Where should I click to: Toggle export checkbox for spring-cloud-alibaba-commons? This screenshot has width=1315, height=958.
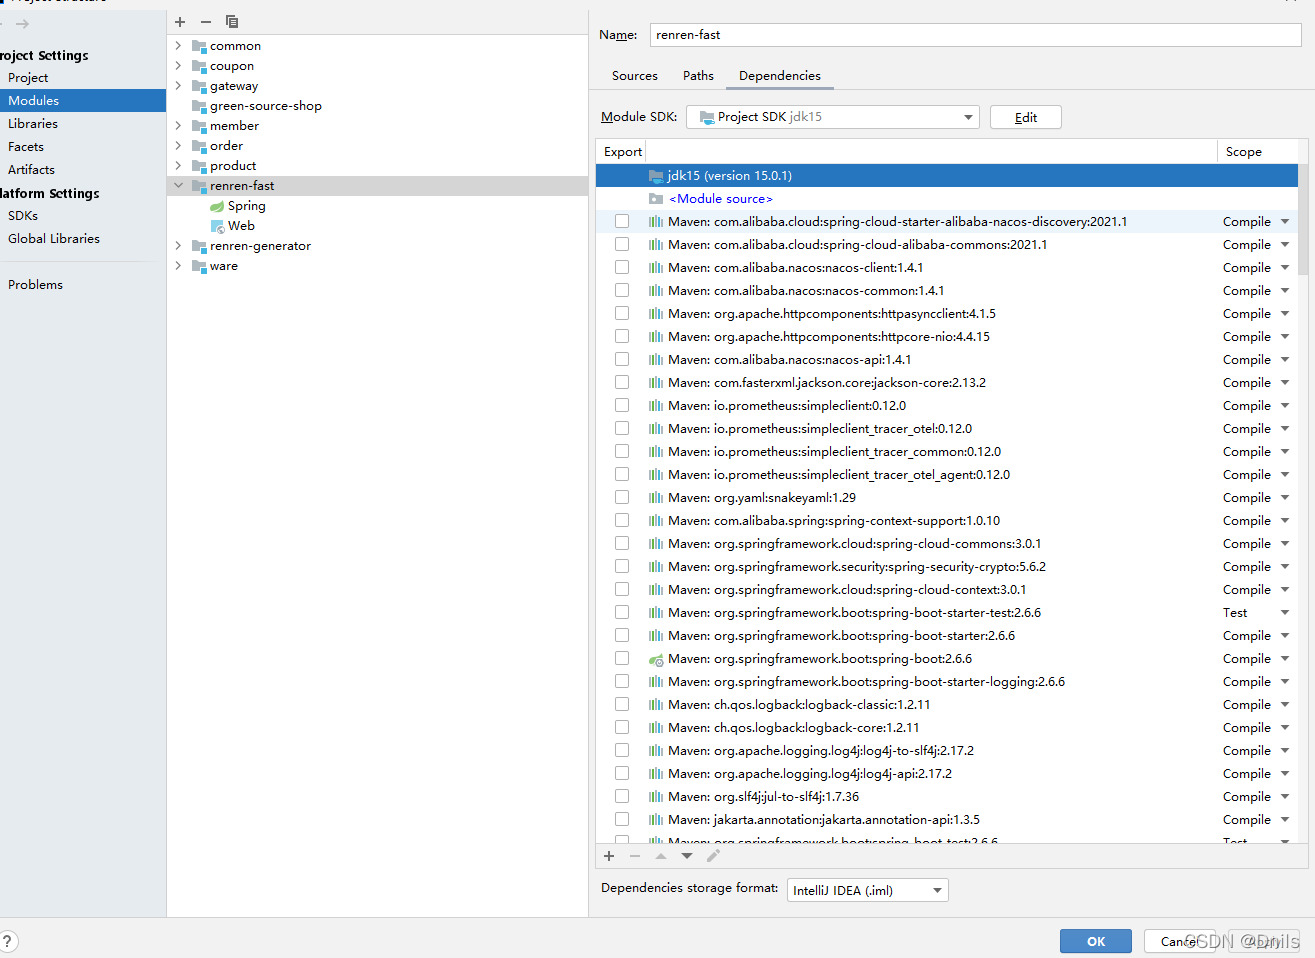click(622, 244)
